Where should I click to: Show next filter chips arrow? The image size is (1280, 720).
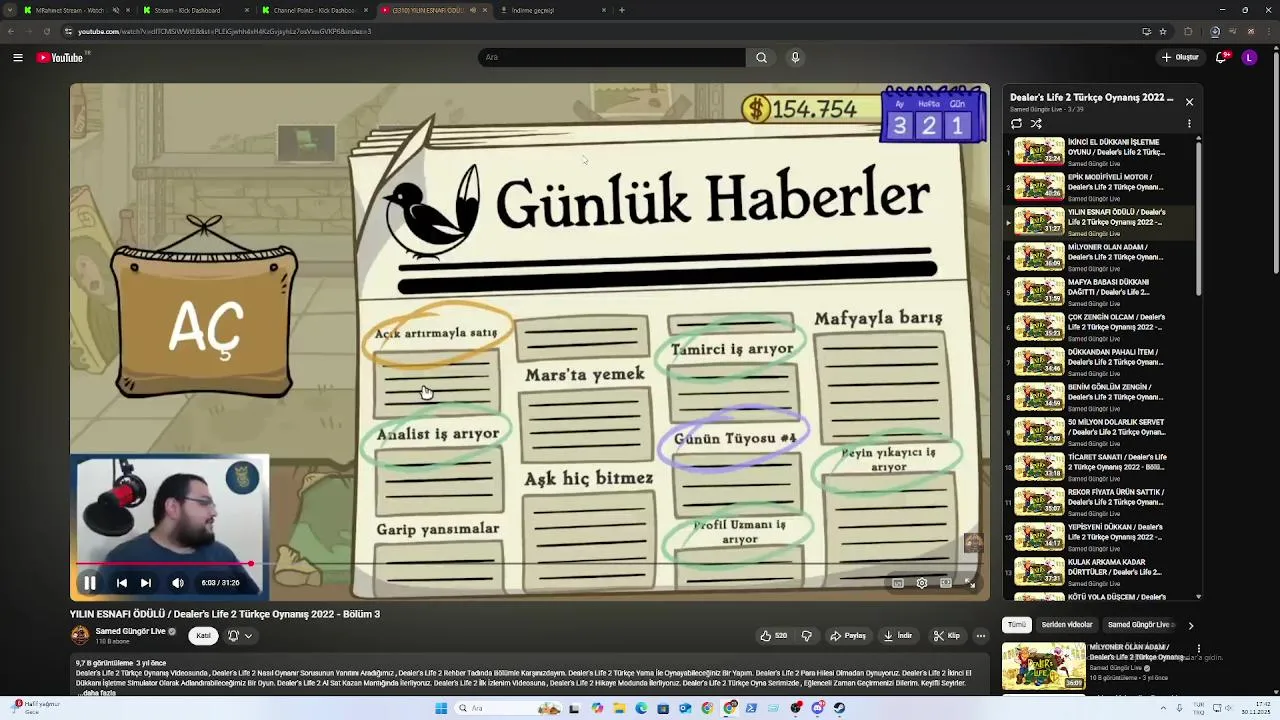pos(1190,625)
